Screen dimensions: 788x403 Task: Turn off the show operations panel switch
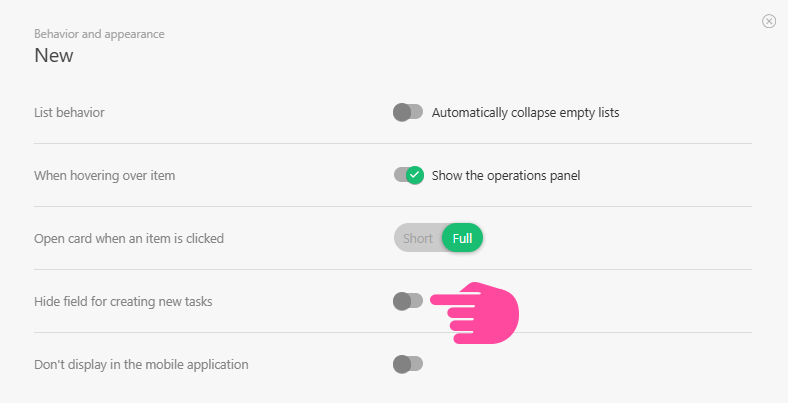click(408, 175)
